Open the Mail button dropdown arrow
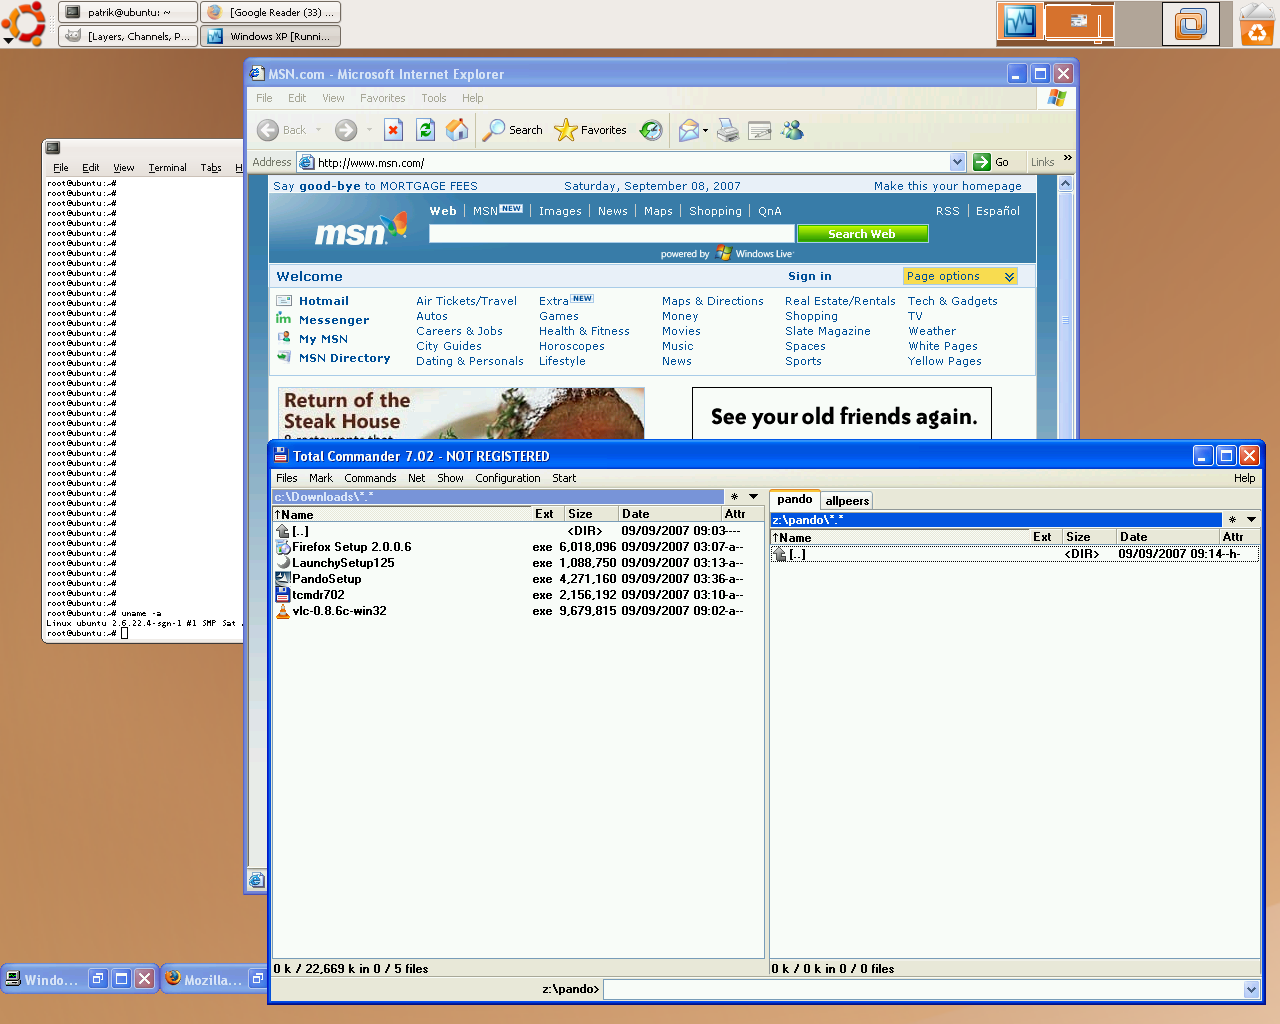The width and height of the screenshot is (1280, 1024). [705, 130]
